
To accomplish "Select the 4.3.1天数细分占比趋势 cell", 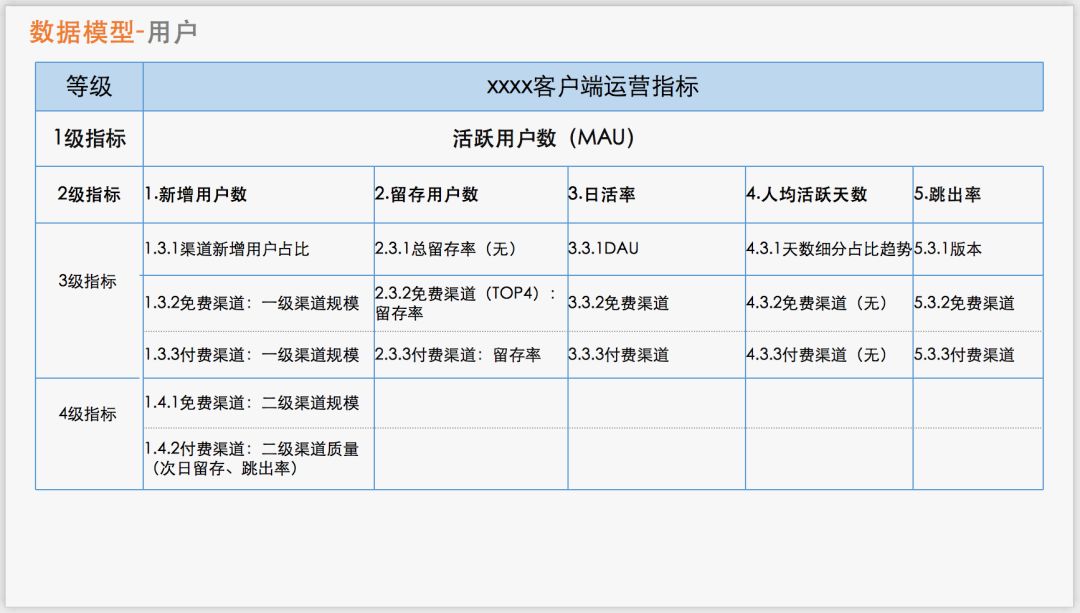I will [x=828, y=249].
